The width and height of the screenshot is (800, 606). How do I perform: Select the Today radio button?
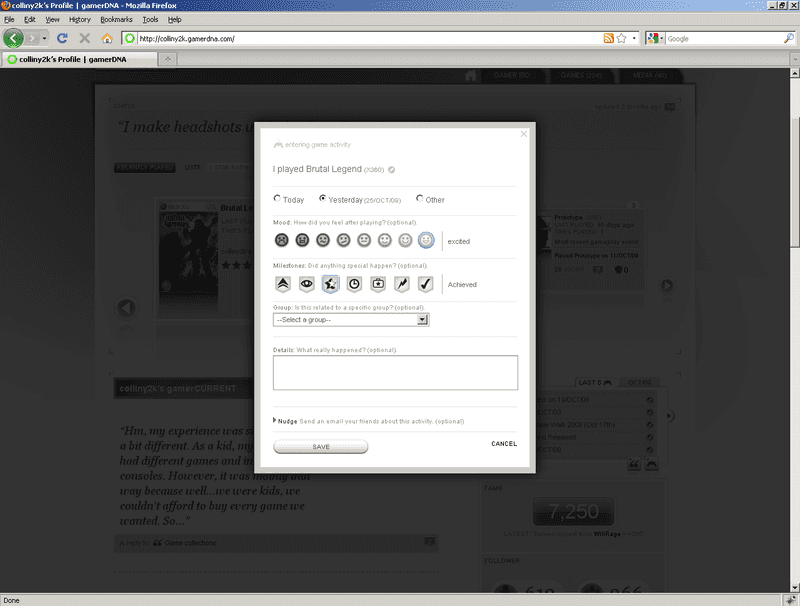[x=277, y=199]
